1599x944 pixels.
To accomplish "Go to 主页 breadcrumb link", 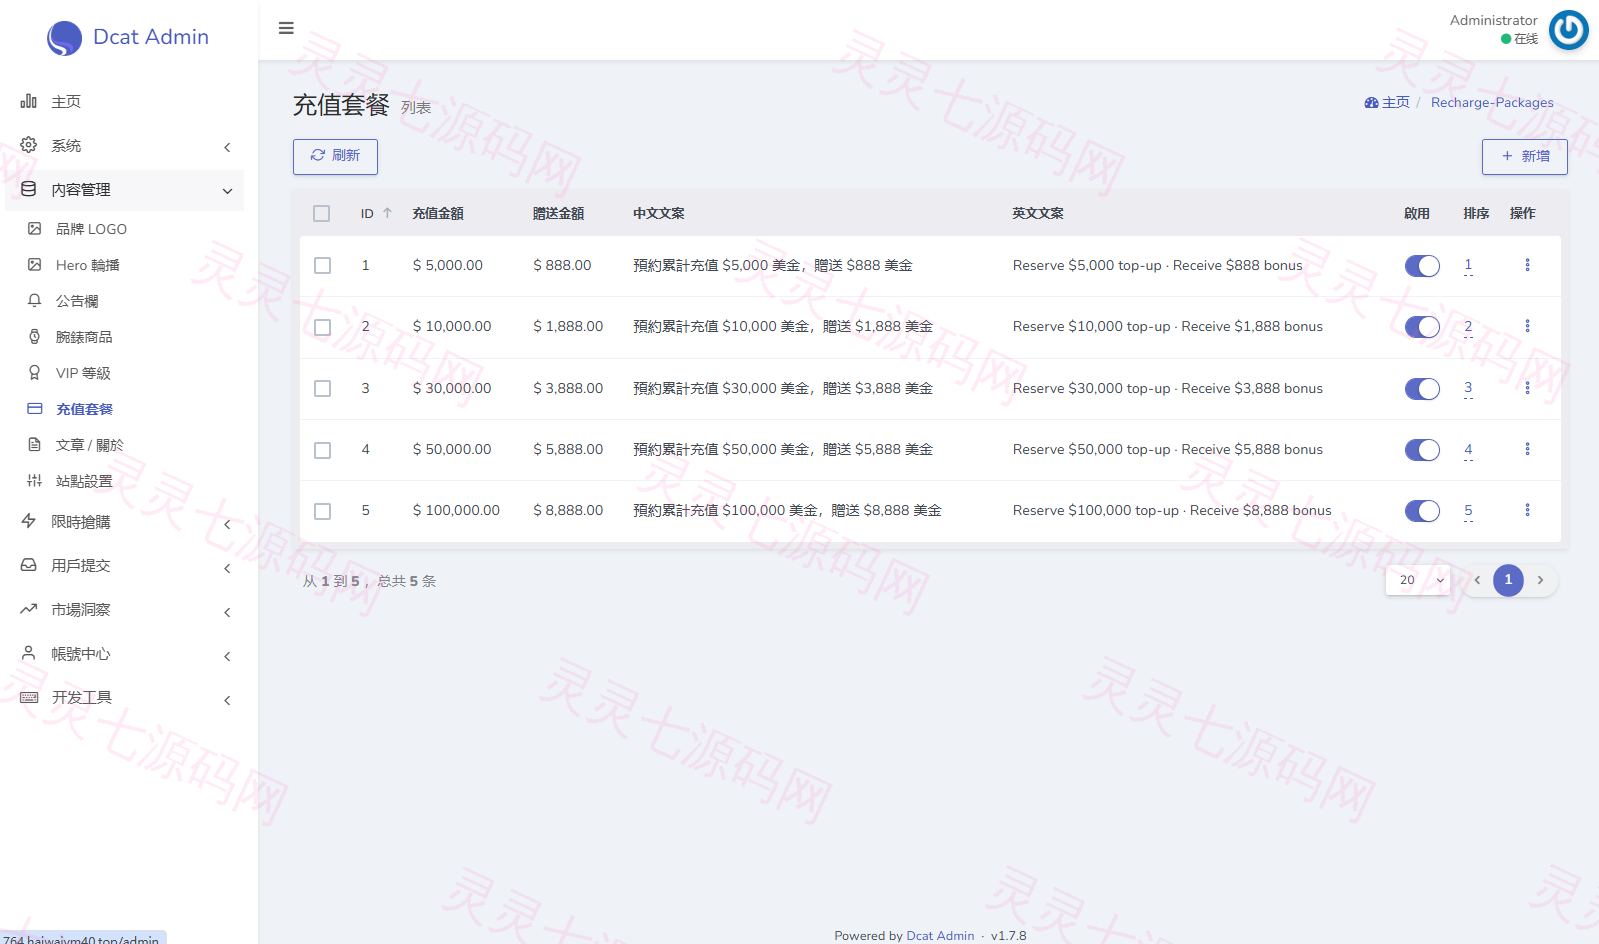I will (x=1387, y=102).
